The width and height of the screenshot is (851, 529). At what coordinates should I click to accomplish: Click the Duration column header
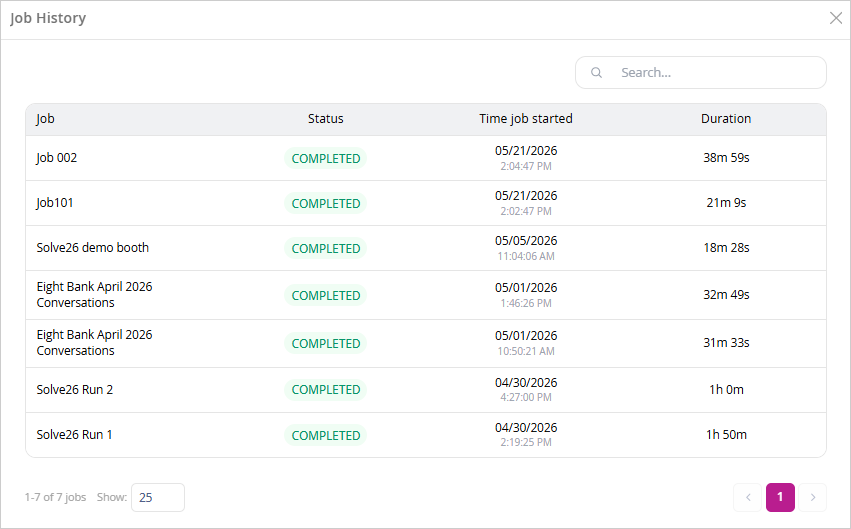coord(726,119)
